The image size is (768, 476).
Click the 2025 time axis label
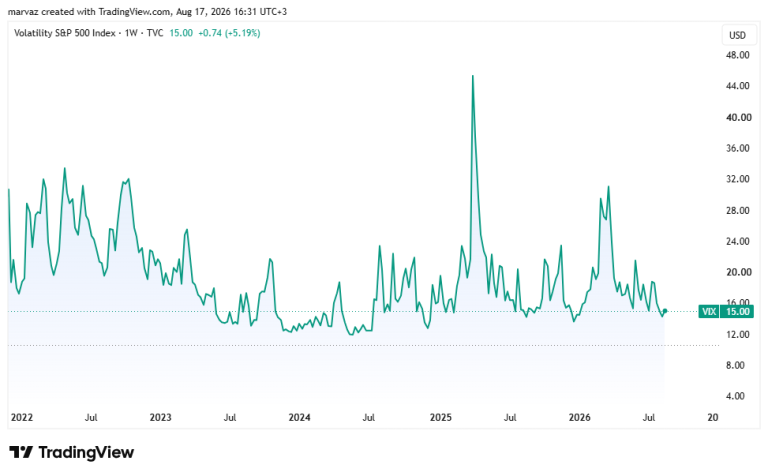440,418
